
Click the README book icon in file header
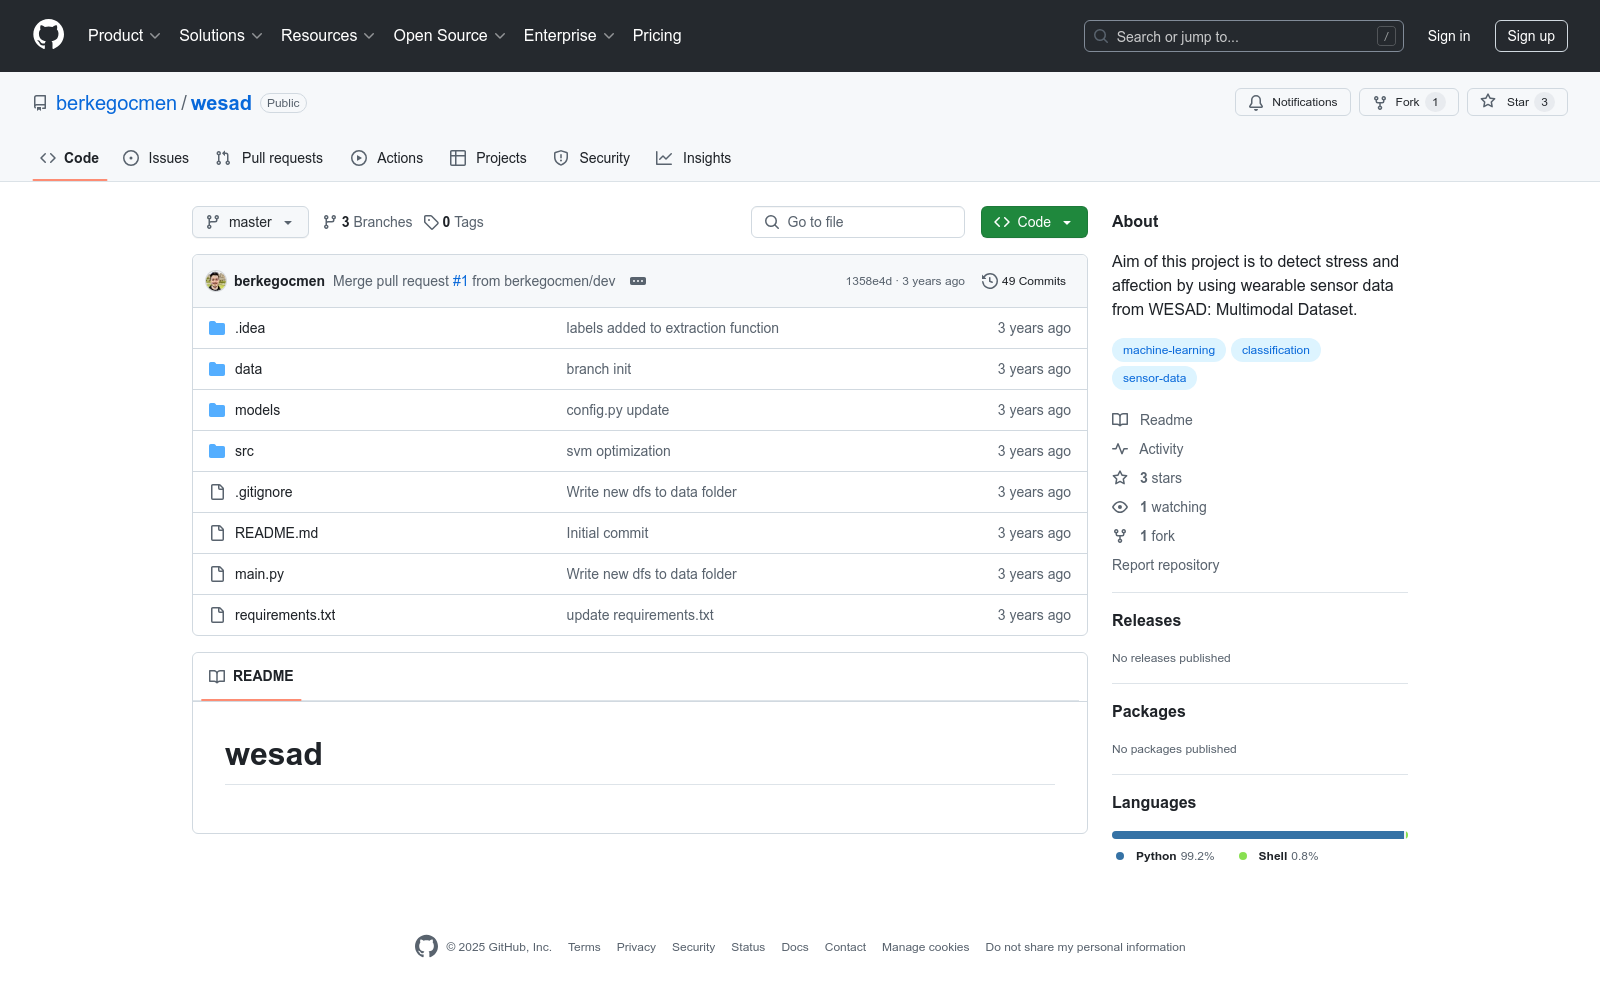click(217, 676)
